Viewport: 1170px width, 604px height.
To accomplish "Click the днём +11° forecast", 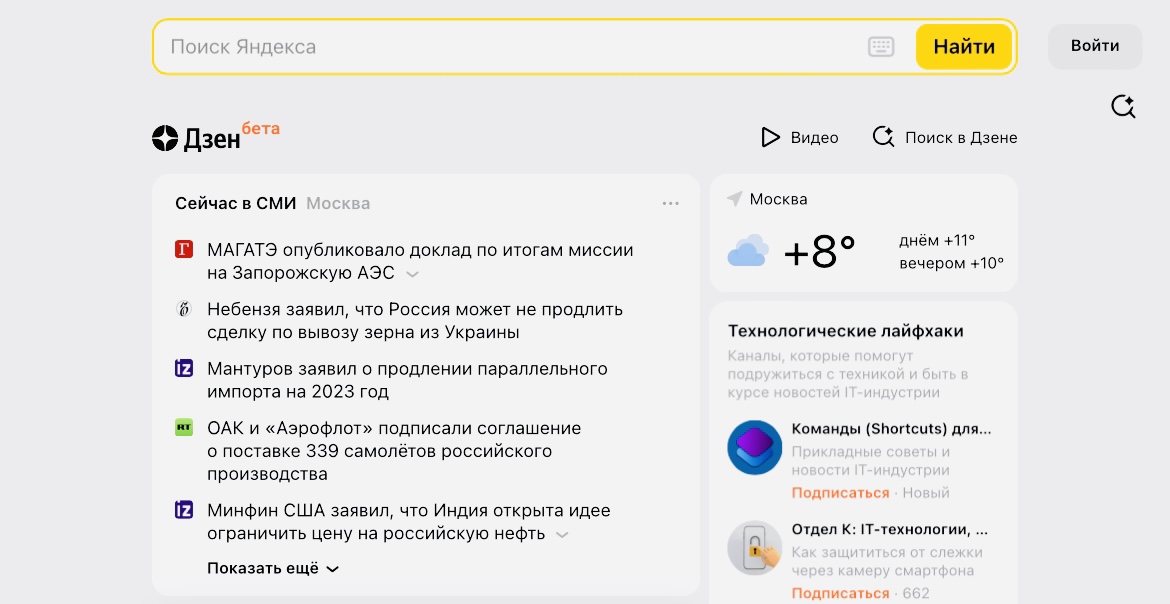I will pyautogui.click(x=937, y=240).
